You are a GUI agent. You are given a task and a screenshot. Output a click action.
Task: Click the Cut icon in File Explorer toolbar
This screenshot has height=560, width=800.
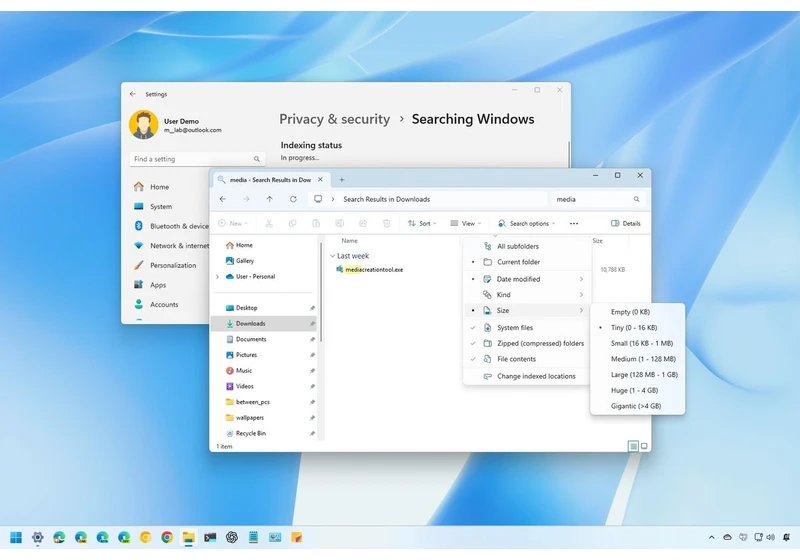click(269, 223)
